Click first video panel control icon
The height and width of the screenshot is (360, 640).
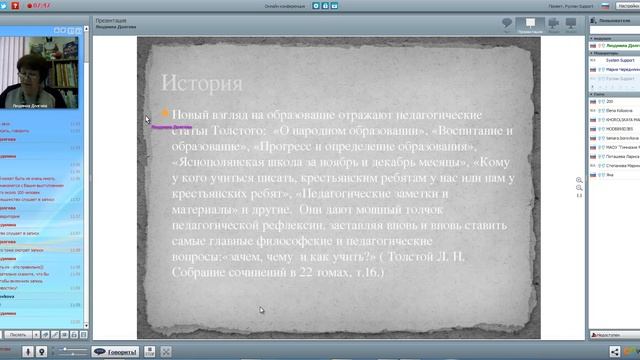tap(56, 31)
